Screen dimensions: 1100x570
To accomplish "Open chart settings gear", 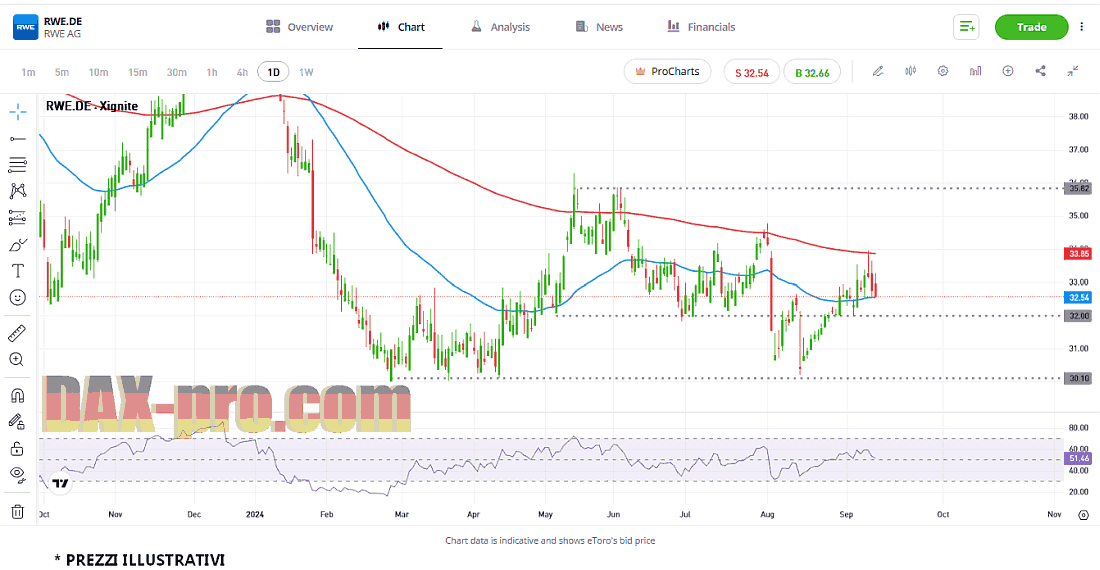I will pyautogui.click(x=943, y=71).
